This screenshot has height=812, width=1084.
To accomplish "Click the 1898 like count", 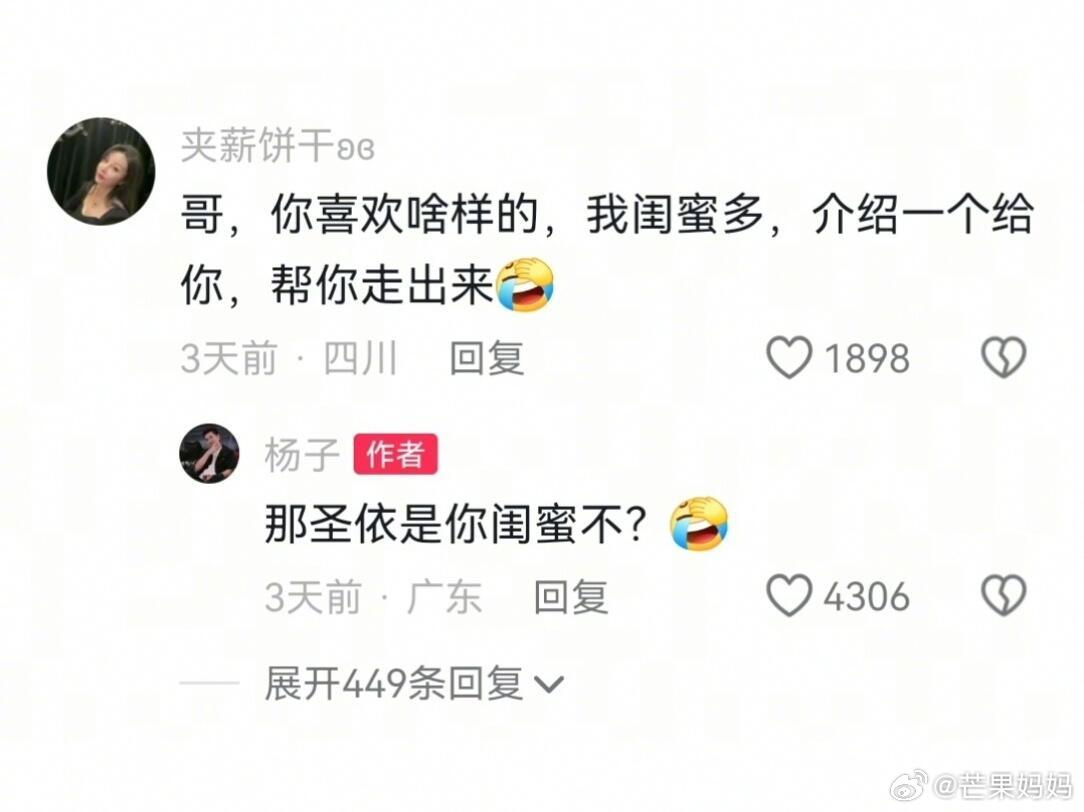I will pos(867,359).
